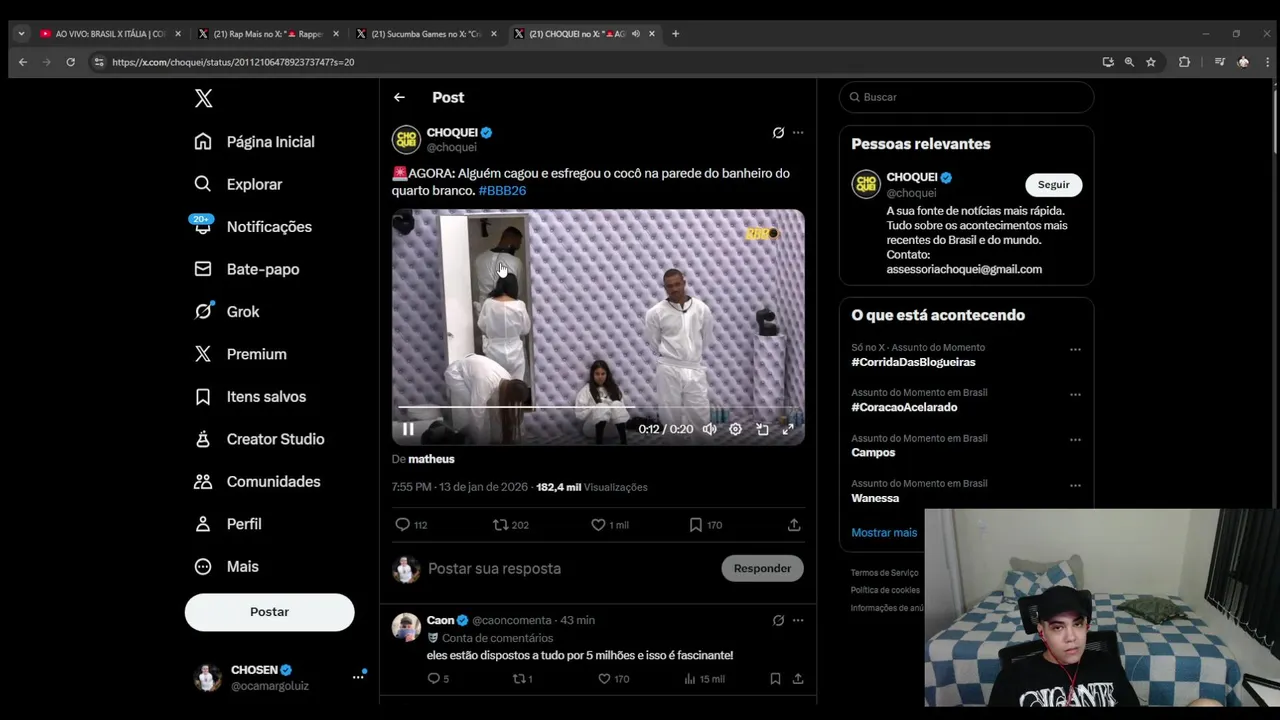Open the #BBB26 hashtag link
Image resolution: width=1280 pixels, height=720 pixels.
coord(502,190)
